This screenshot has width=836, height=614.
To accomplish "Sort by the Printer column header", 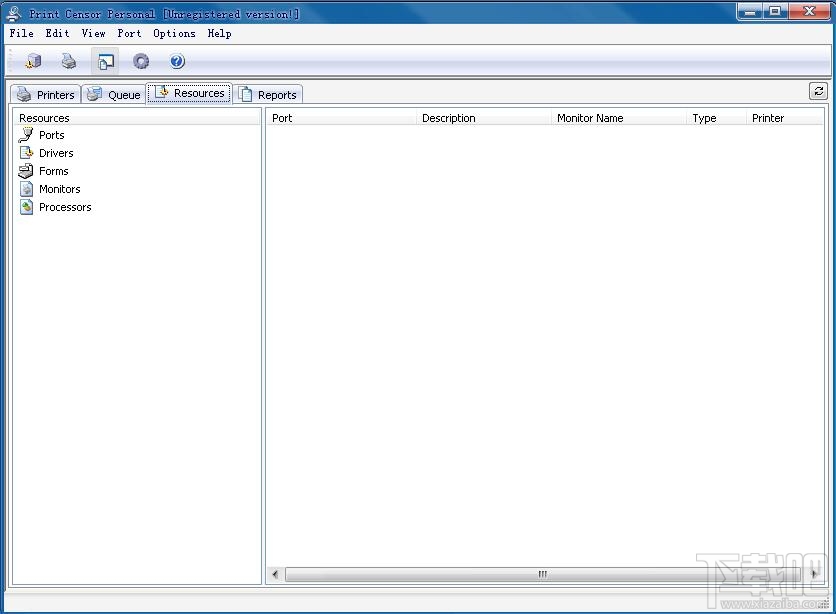I will tap(785, 118).
